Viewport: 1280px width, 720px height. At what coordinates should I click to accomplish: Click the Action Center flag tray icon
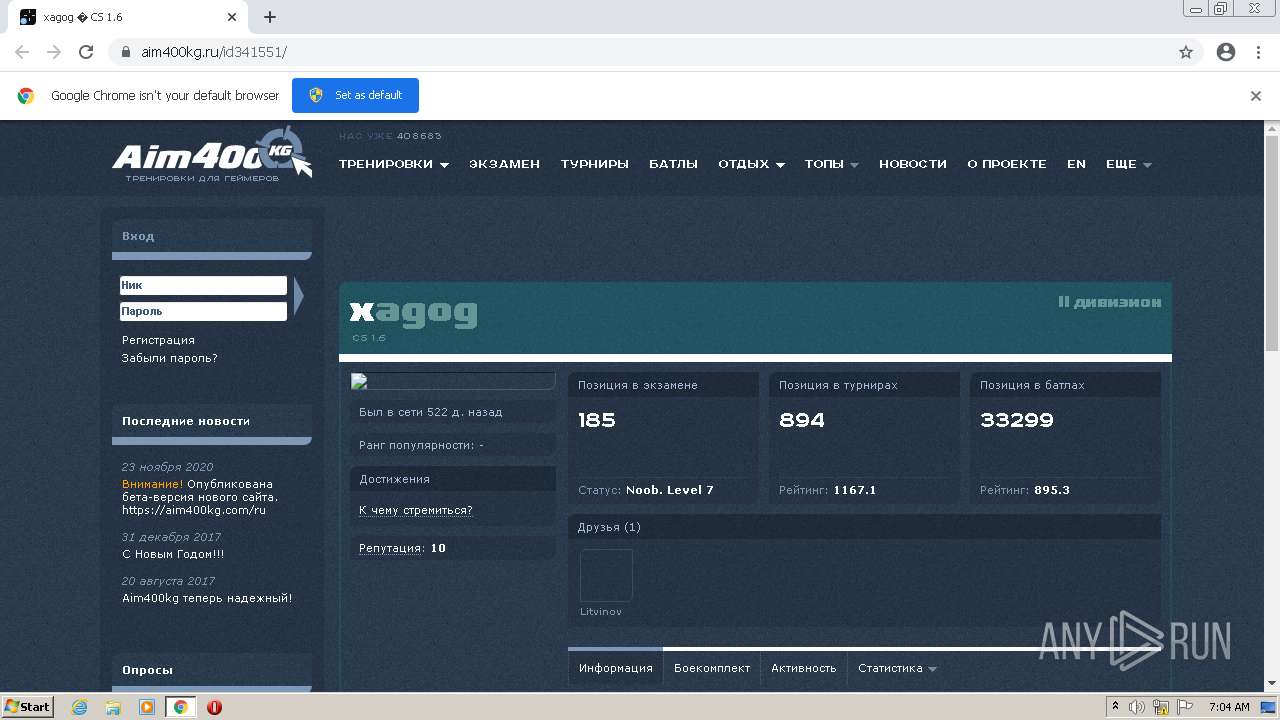tap(1185, 707)
